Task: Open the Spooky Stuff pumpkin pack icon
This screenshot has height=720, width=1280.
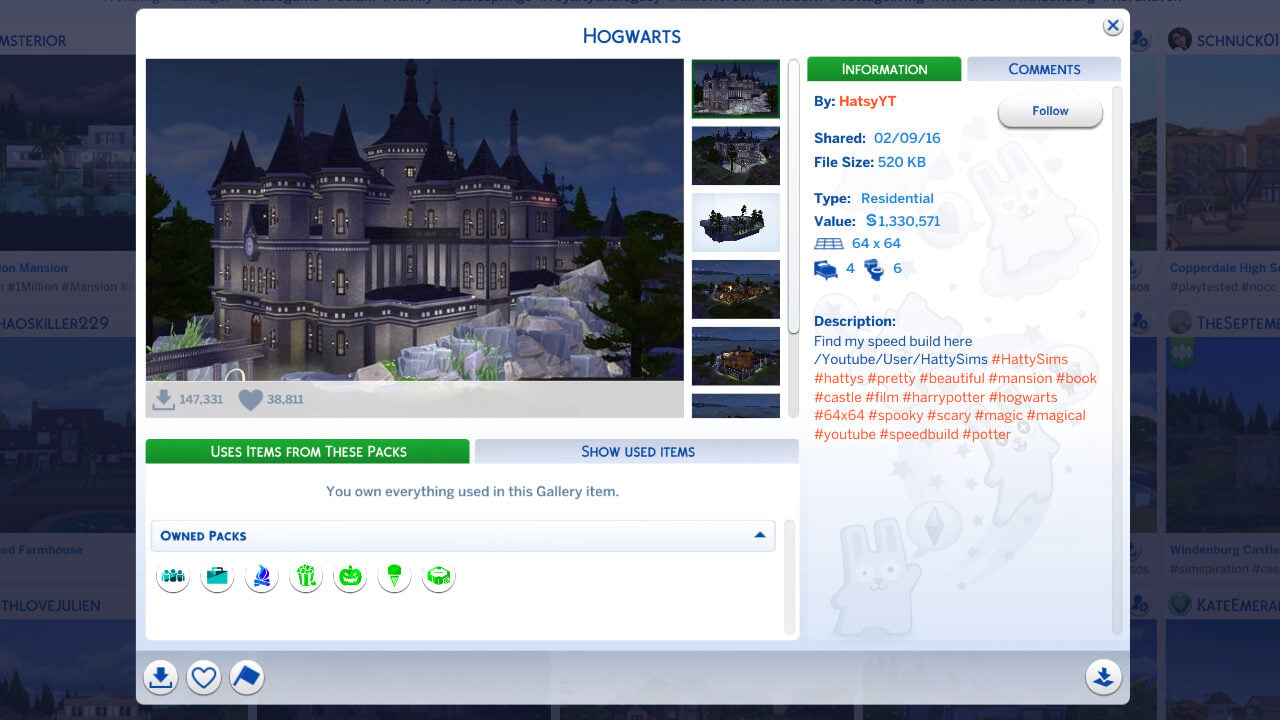Action: coord(350,576)
